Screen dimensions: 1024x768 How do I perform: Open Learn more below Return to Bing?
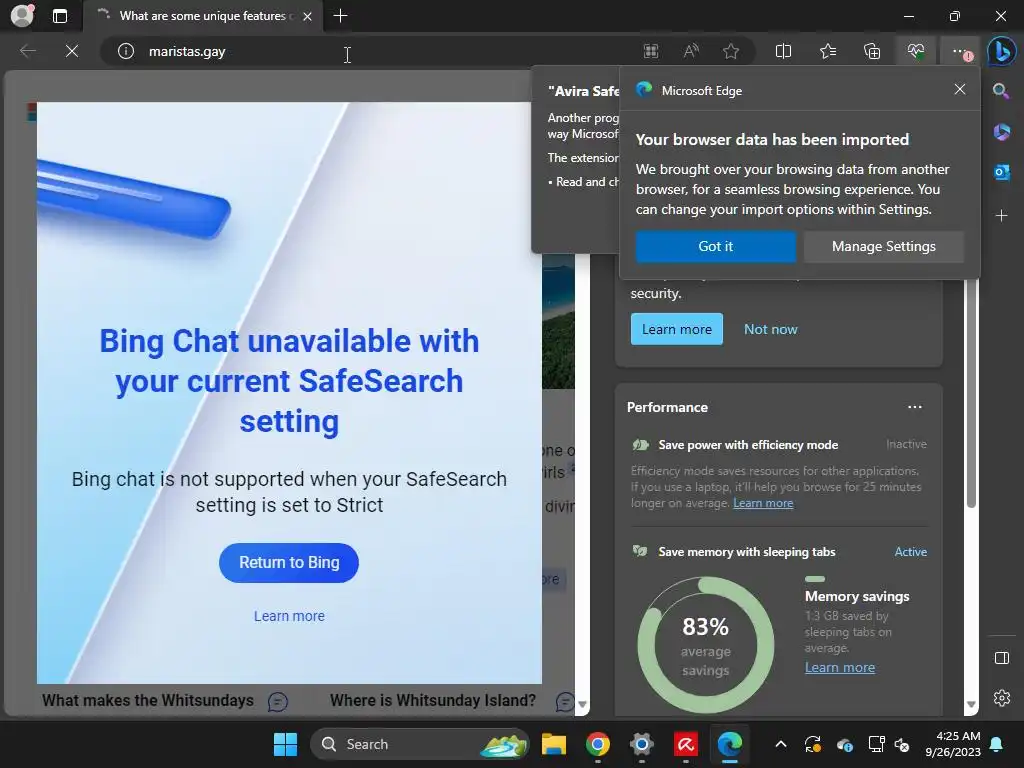[289, 616]
